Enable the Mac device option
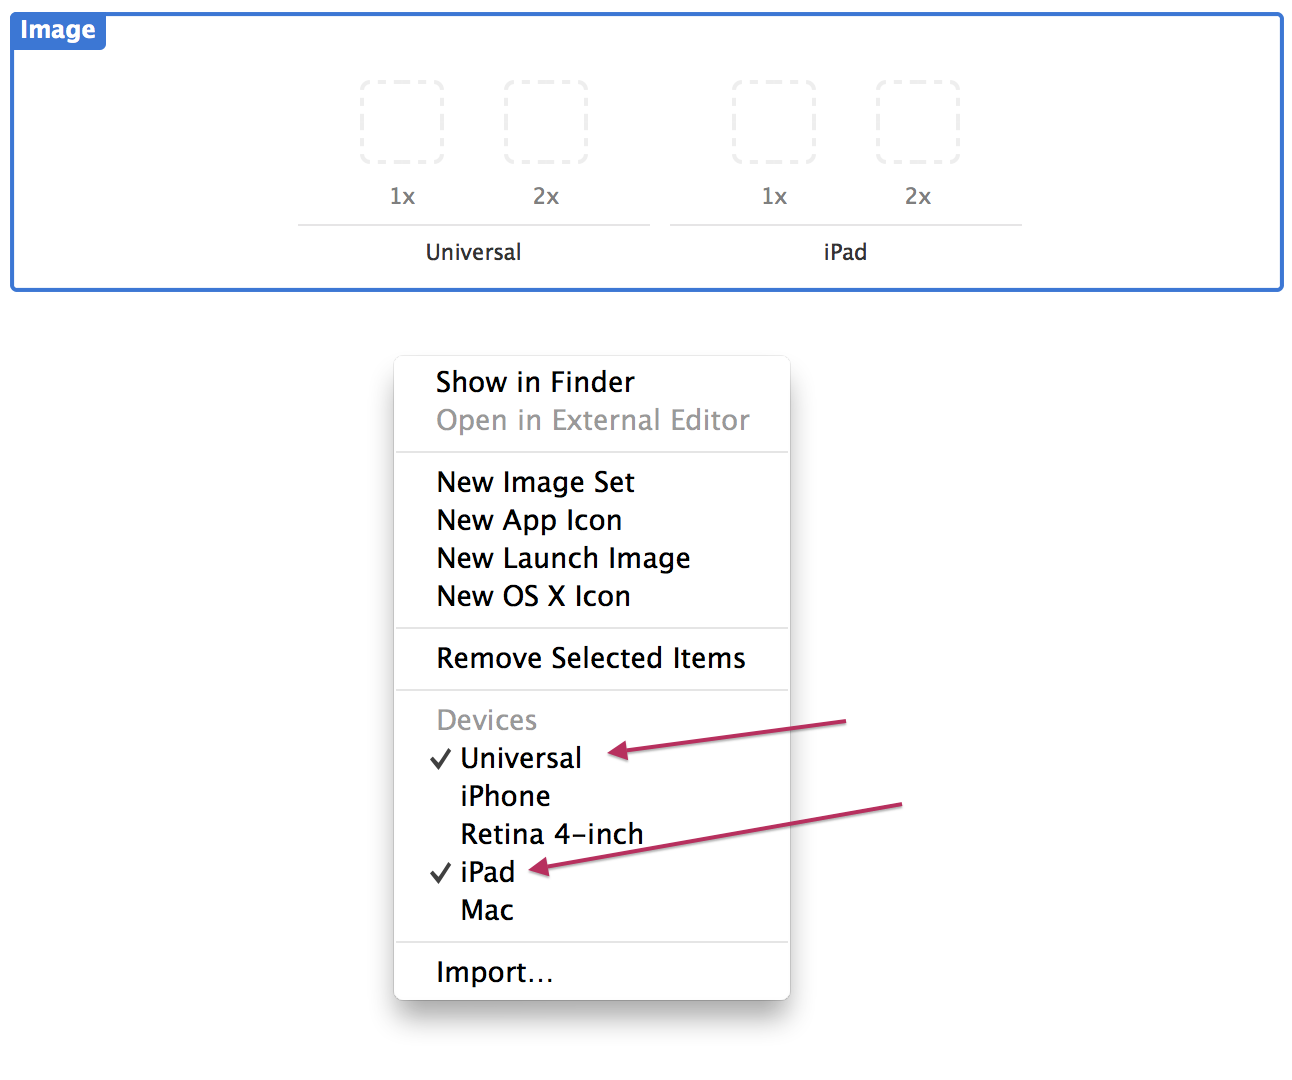The image size is (1292, 1080). (487, 910)
